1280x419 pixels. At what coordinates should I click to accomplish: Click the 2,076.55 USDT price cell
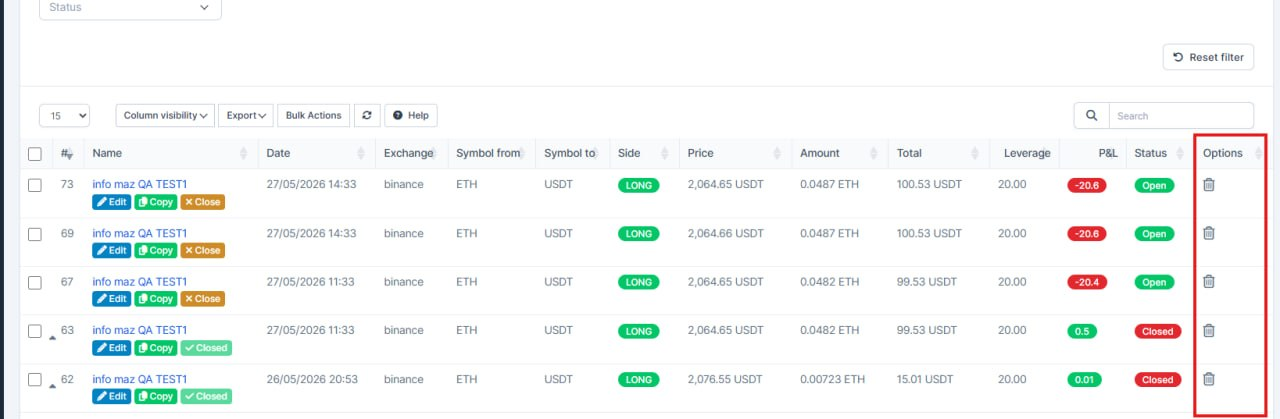pyautogui.click(x=725, y=379)
